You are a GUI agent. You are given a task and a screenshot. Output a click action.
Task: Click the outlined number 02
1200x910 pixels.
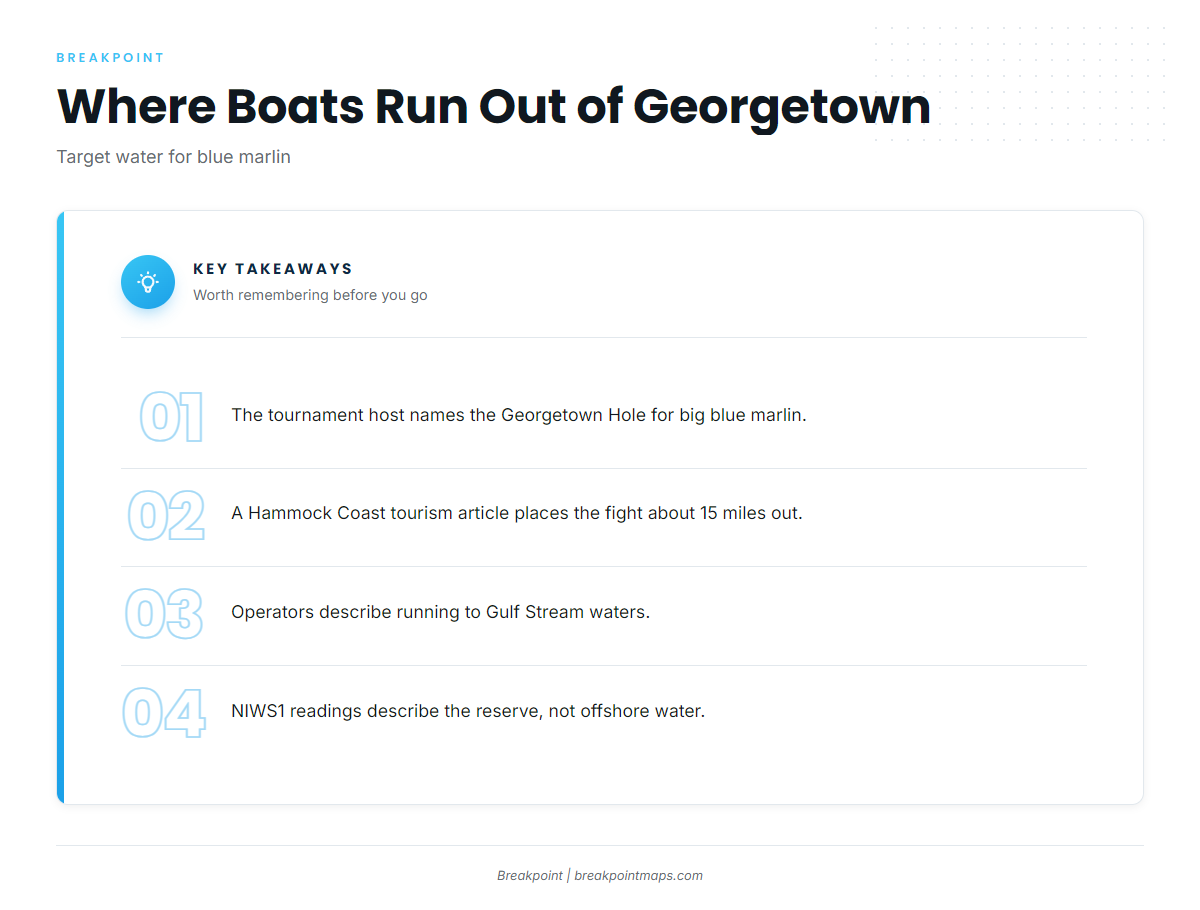coord(166,516)
